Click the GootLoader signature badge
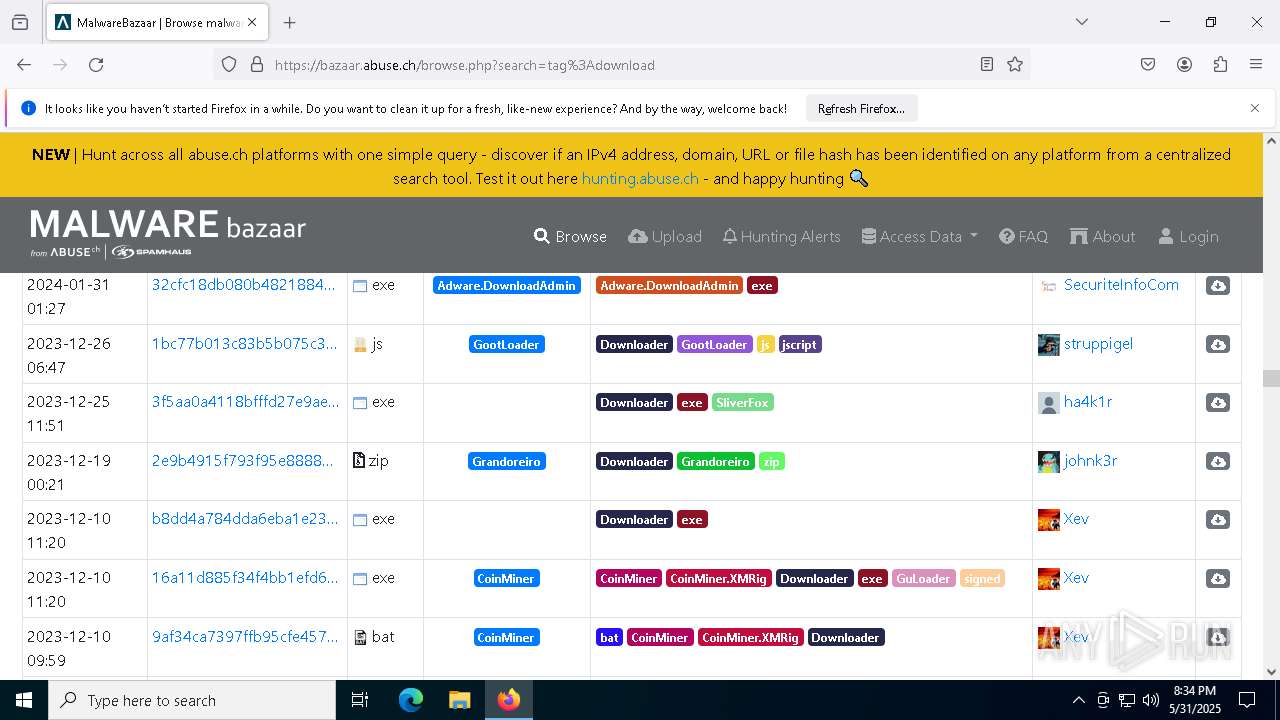Viewport: 1280px width, 720px height. pyautogui.click(x=507, y=344)
